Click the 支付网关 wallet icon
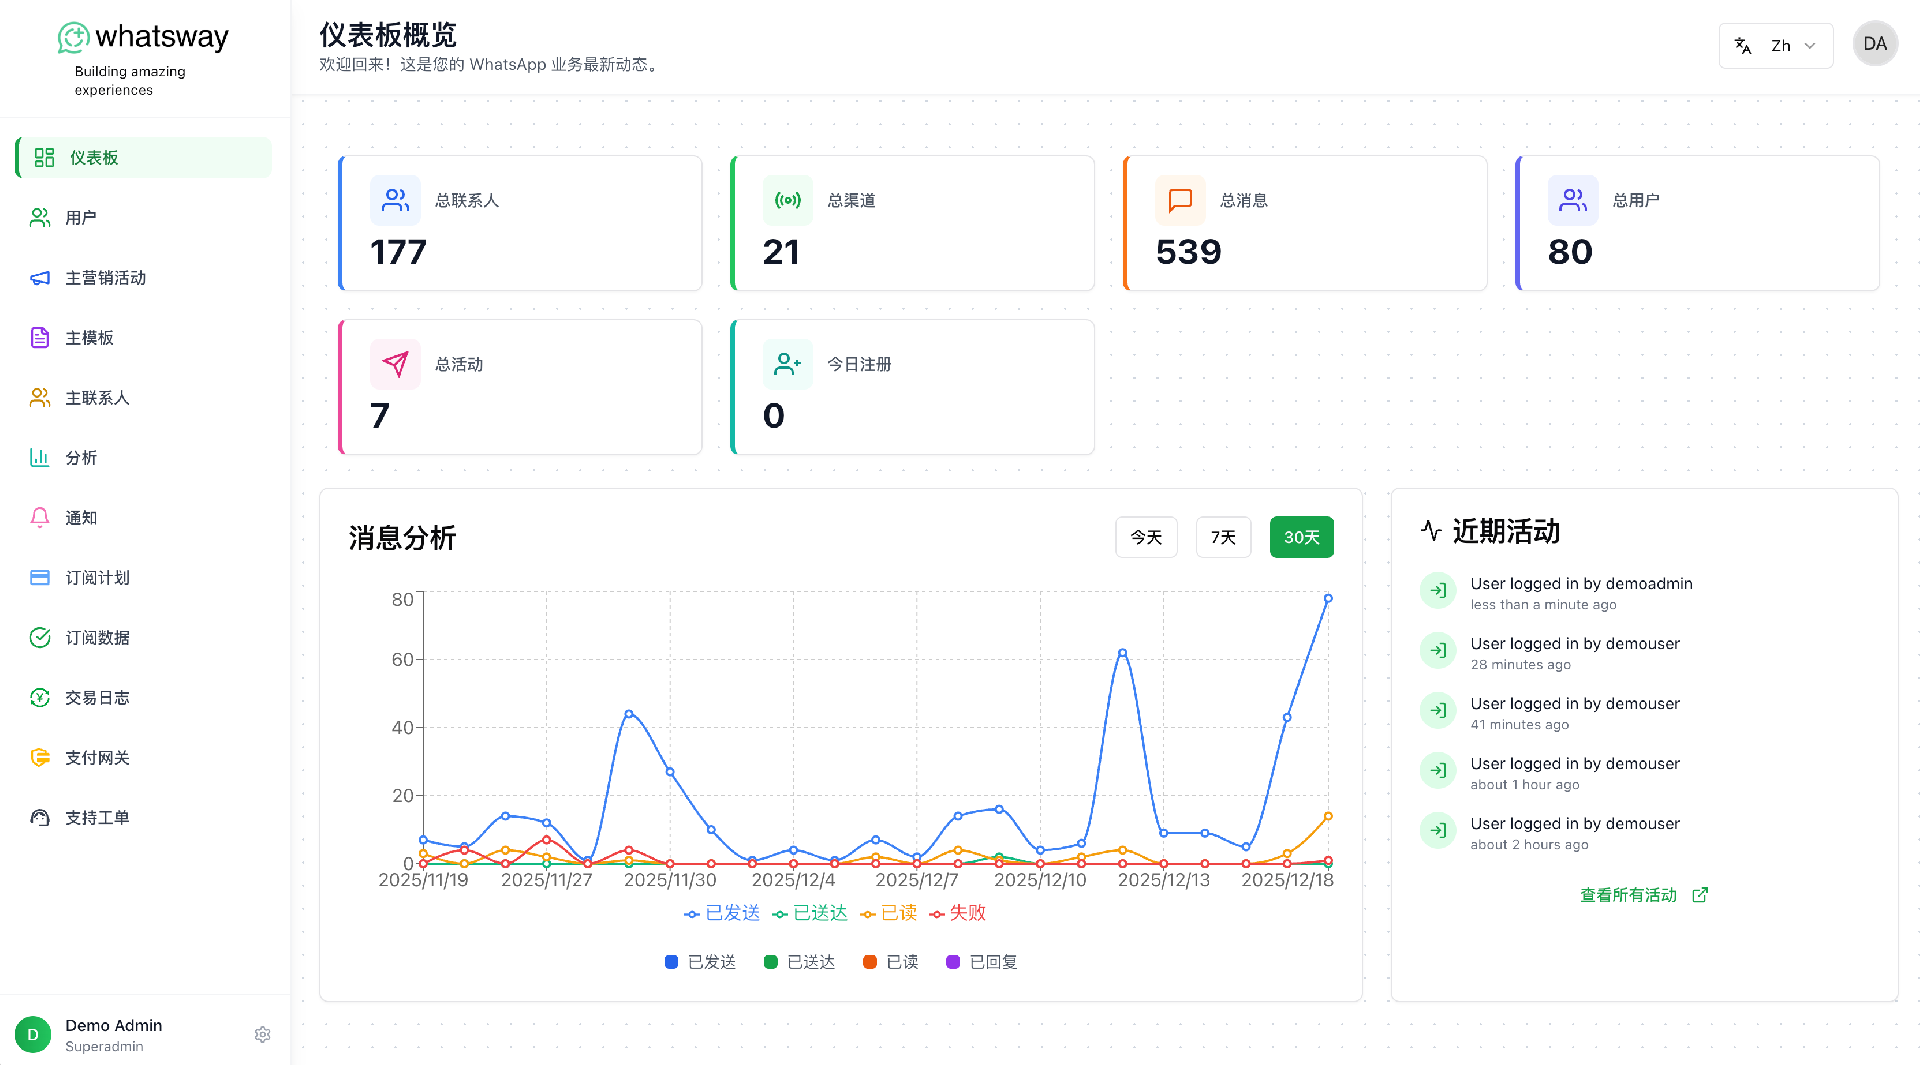The width and height of the screenshot is (1920, 1065). (40, 758)
